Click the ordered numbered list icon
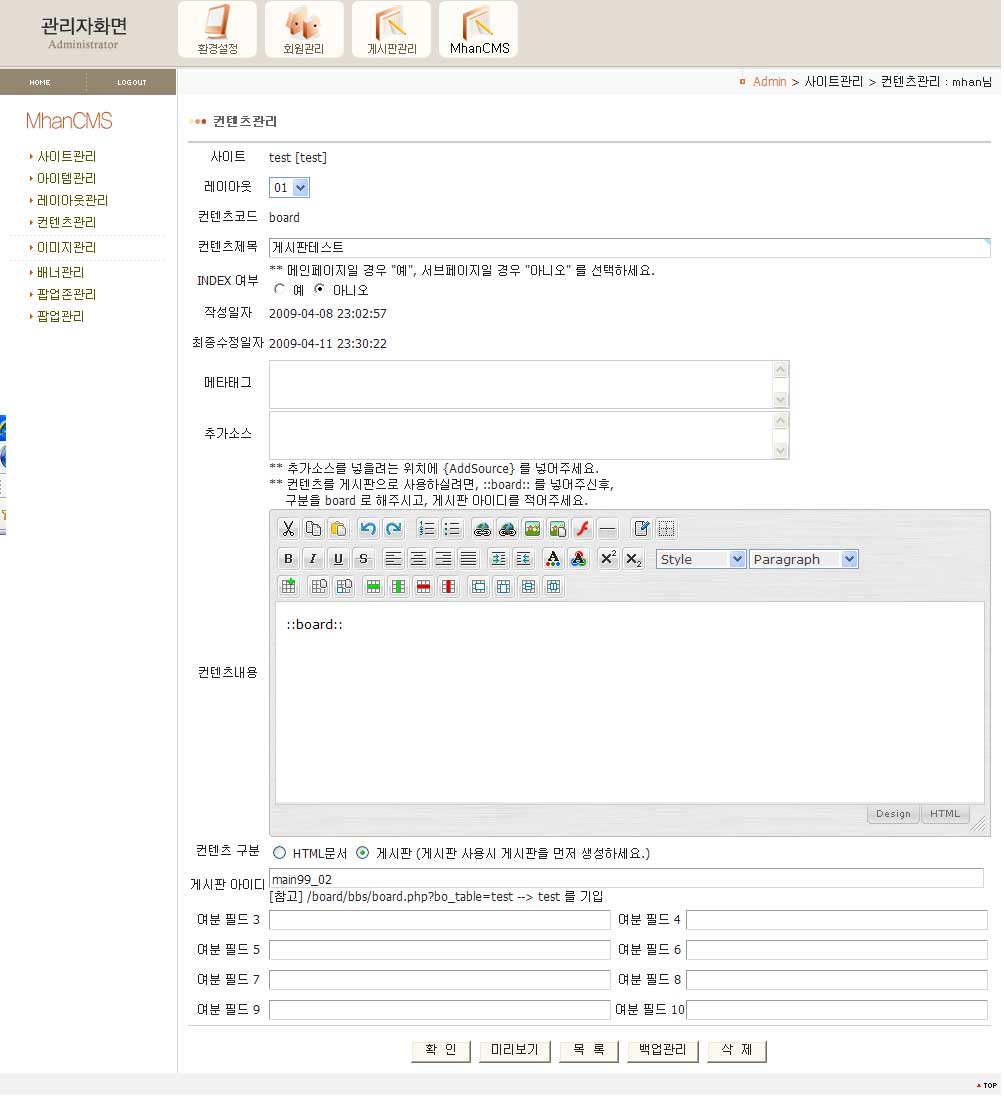The image size is (1004, 1108). (x=427, y=529)
